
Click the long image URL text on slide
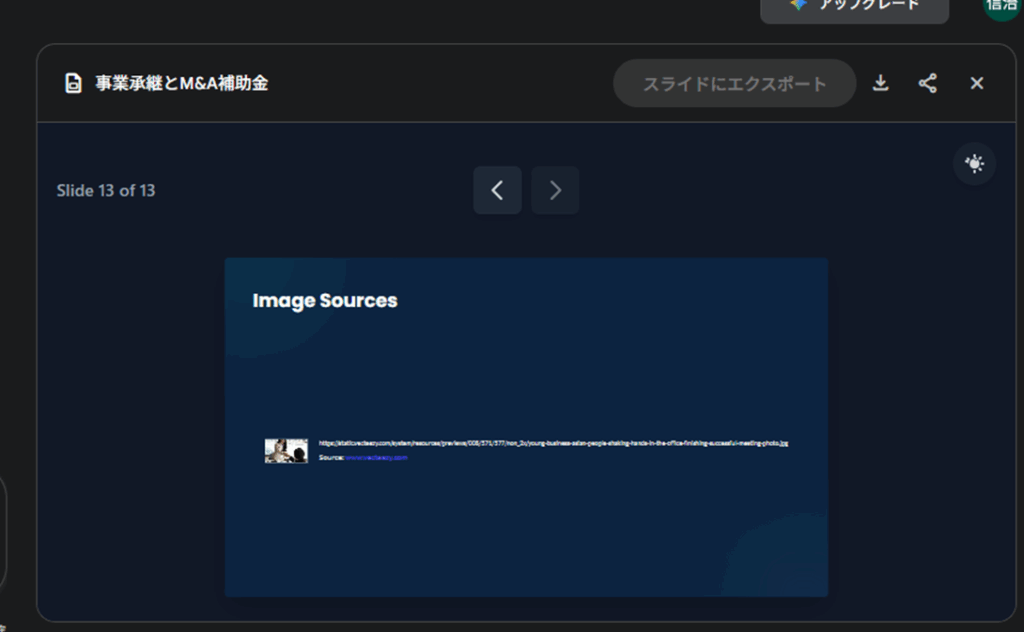point(553,443)
